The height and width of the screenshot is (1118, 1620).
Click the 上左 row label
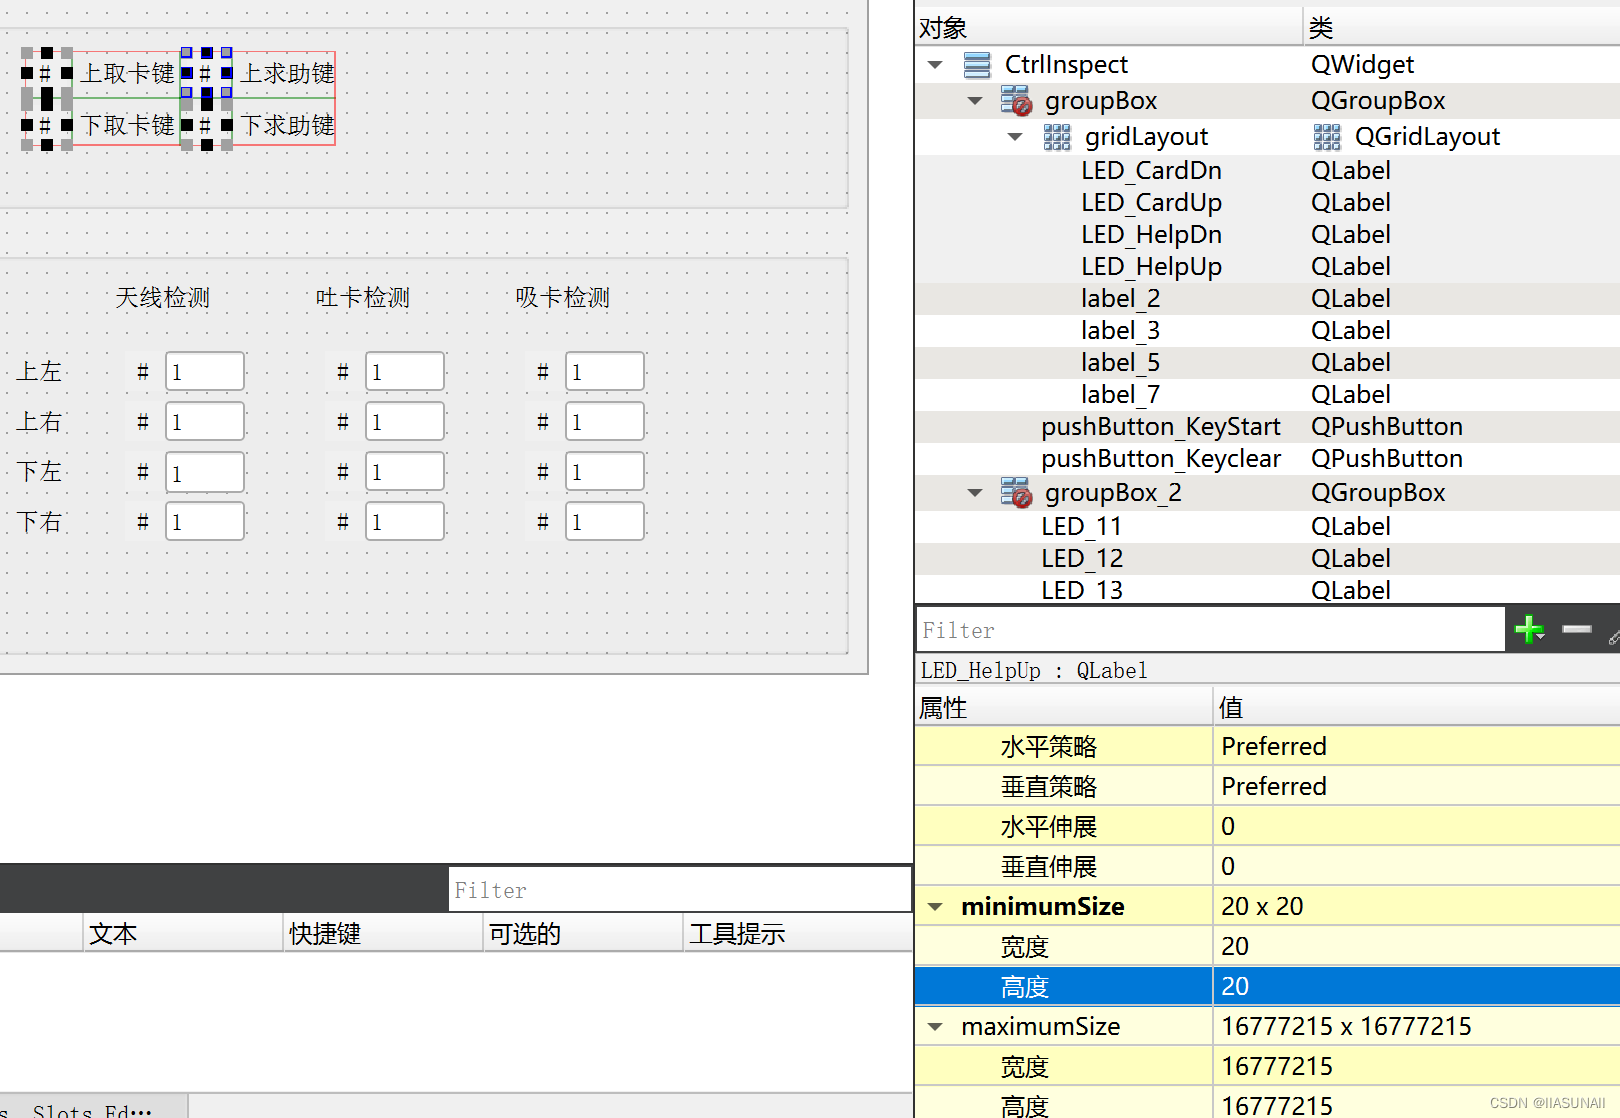tap(39, 372)
